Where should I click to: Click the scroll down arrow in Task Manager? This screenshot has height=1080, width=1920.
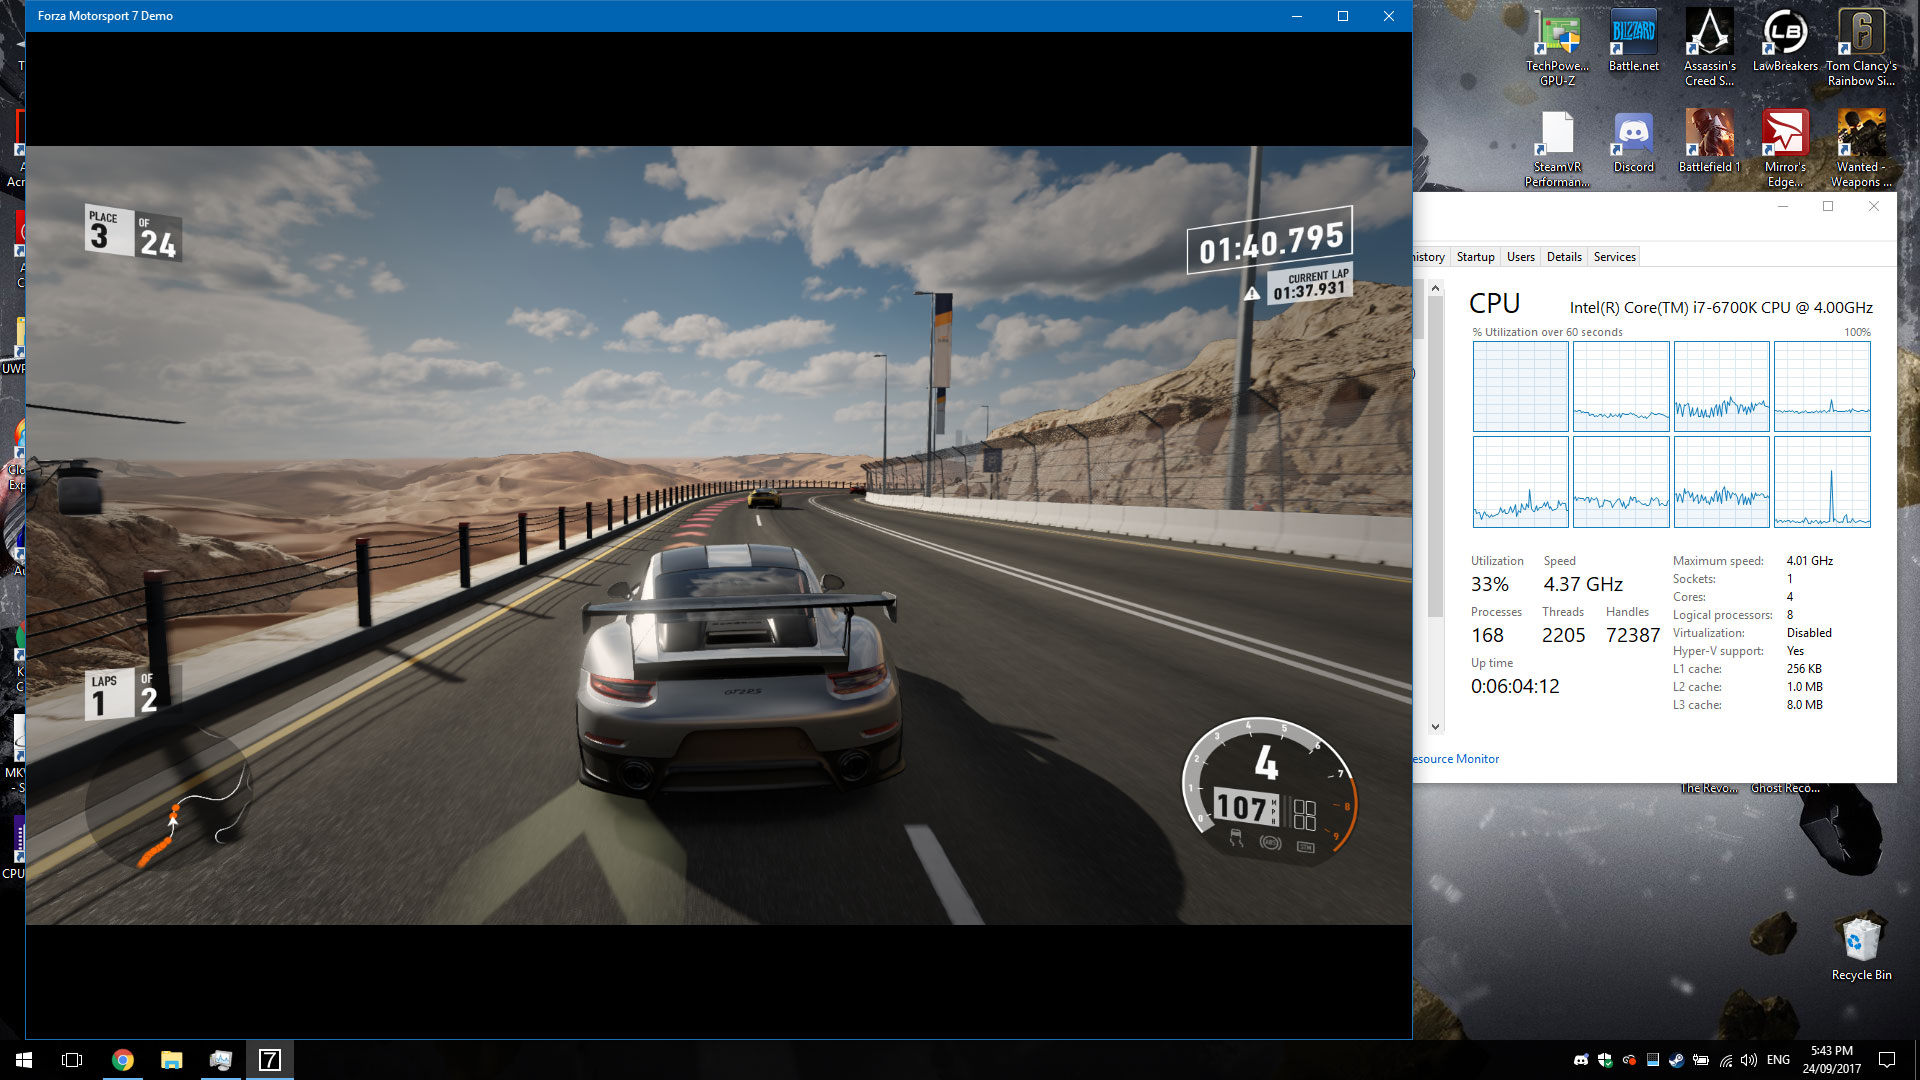click(x=1436, y=727)
